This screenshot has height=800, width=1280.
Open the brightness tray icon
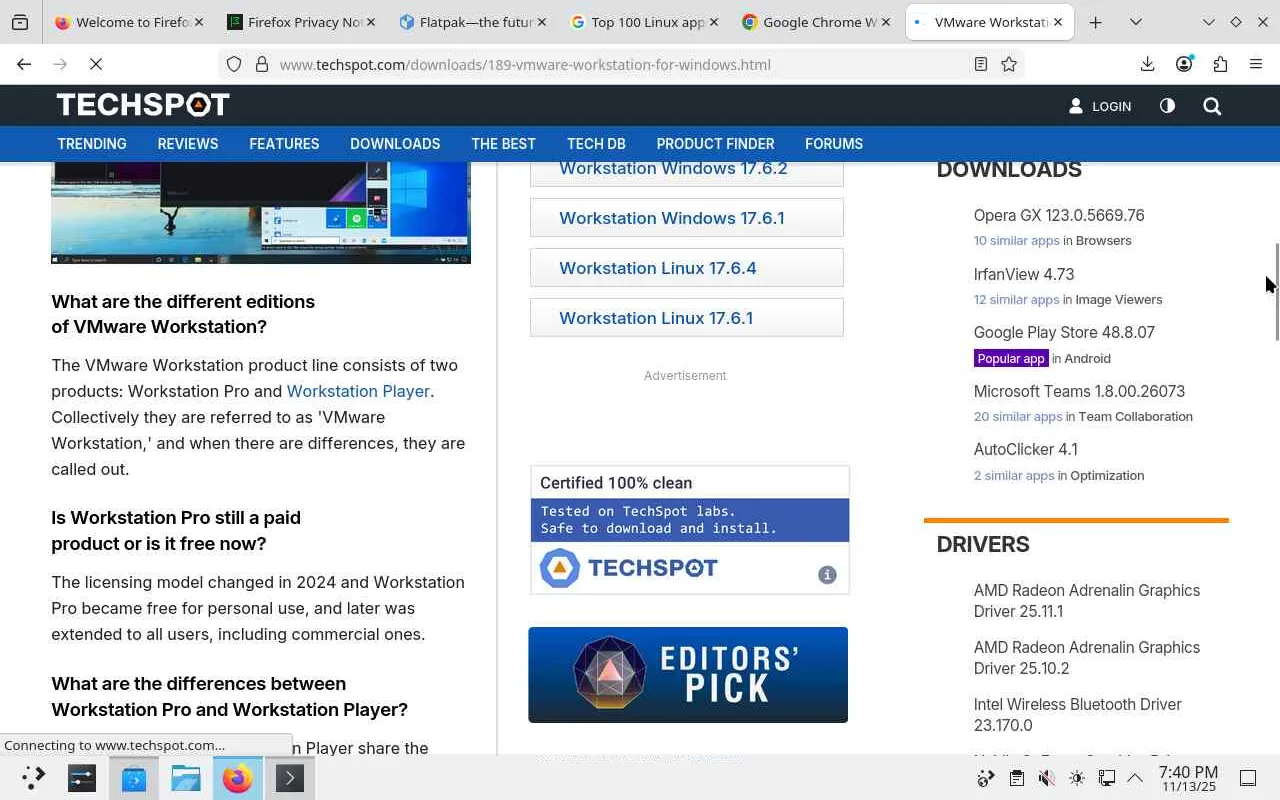click(1076, 778)
